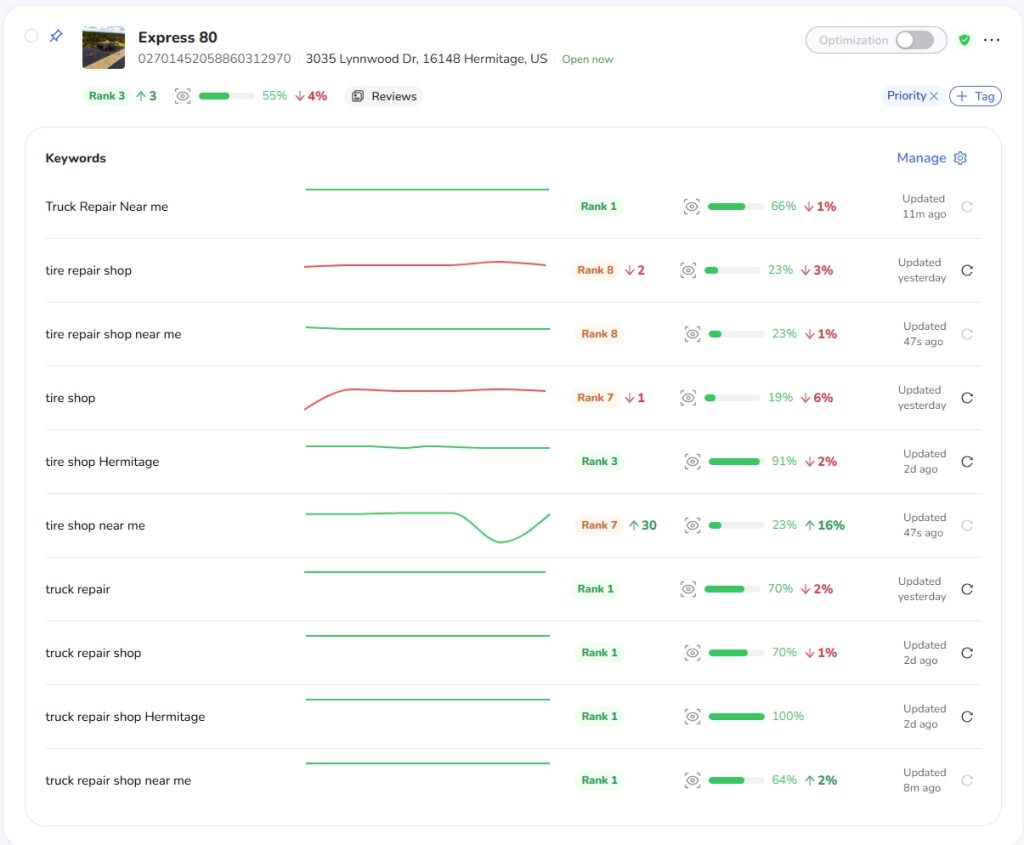Image resolution: width=1024 pixels, height=845 pixels.
Task: Select the 'tire repair shop' keyword text
Action: (x=88, y=270)
